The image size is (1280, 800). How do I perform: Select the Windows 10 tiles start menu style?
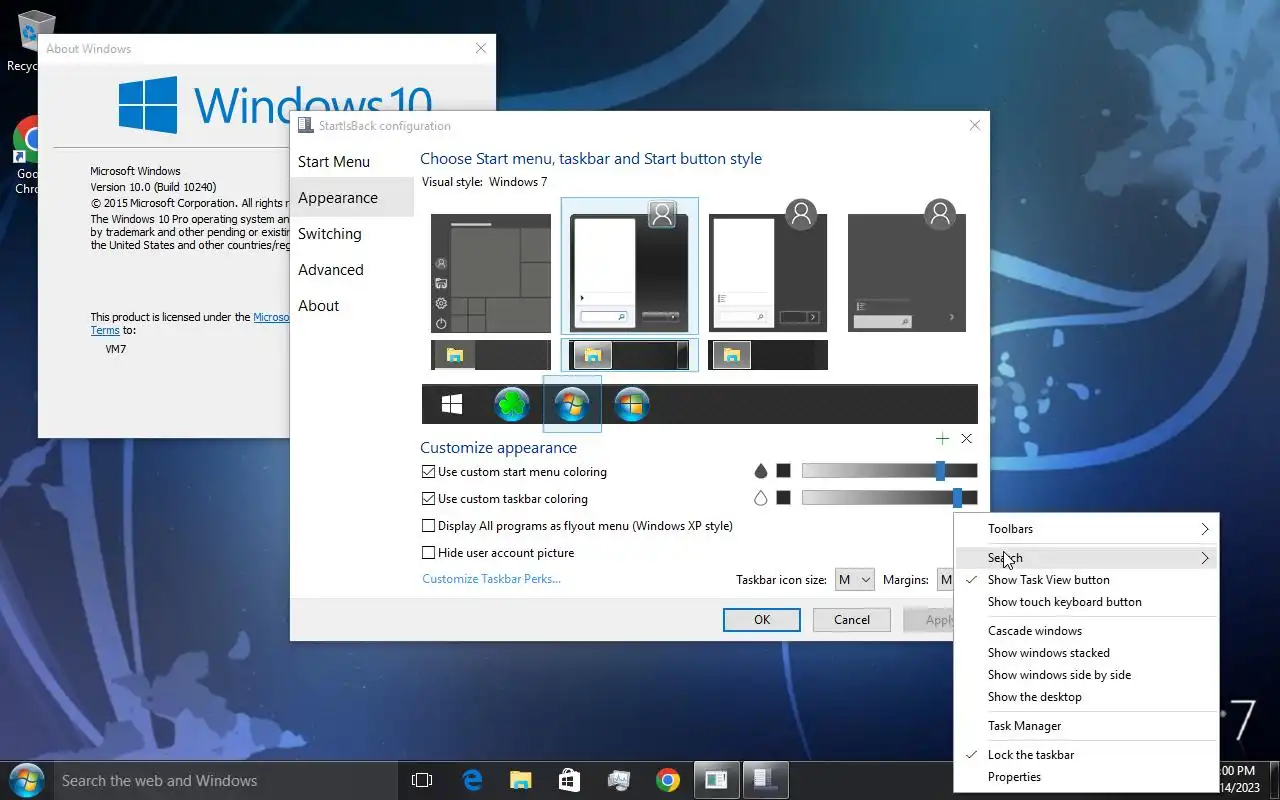(491, 273)
